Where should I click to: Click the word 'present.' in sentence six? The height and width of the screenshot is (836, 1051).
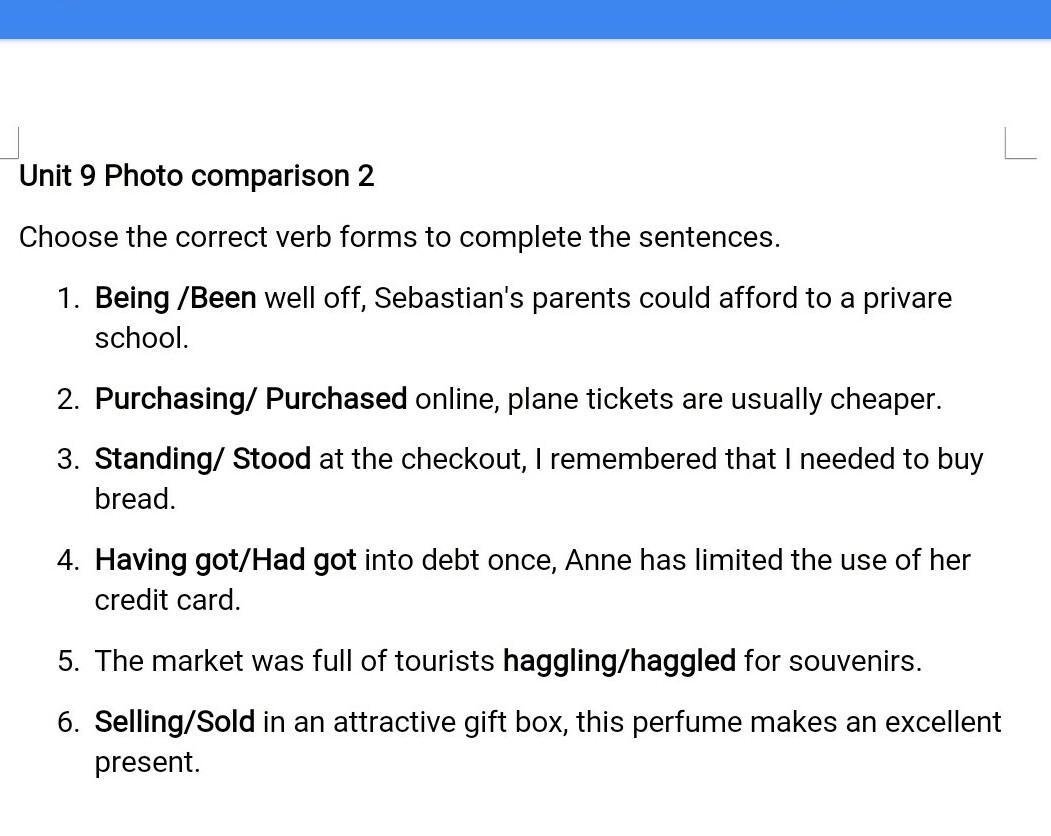point(147,762)
